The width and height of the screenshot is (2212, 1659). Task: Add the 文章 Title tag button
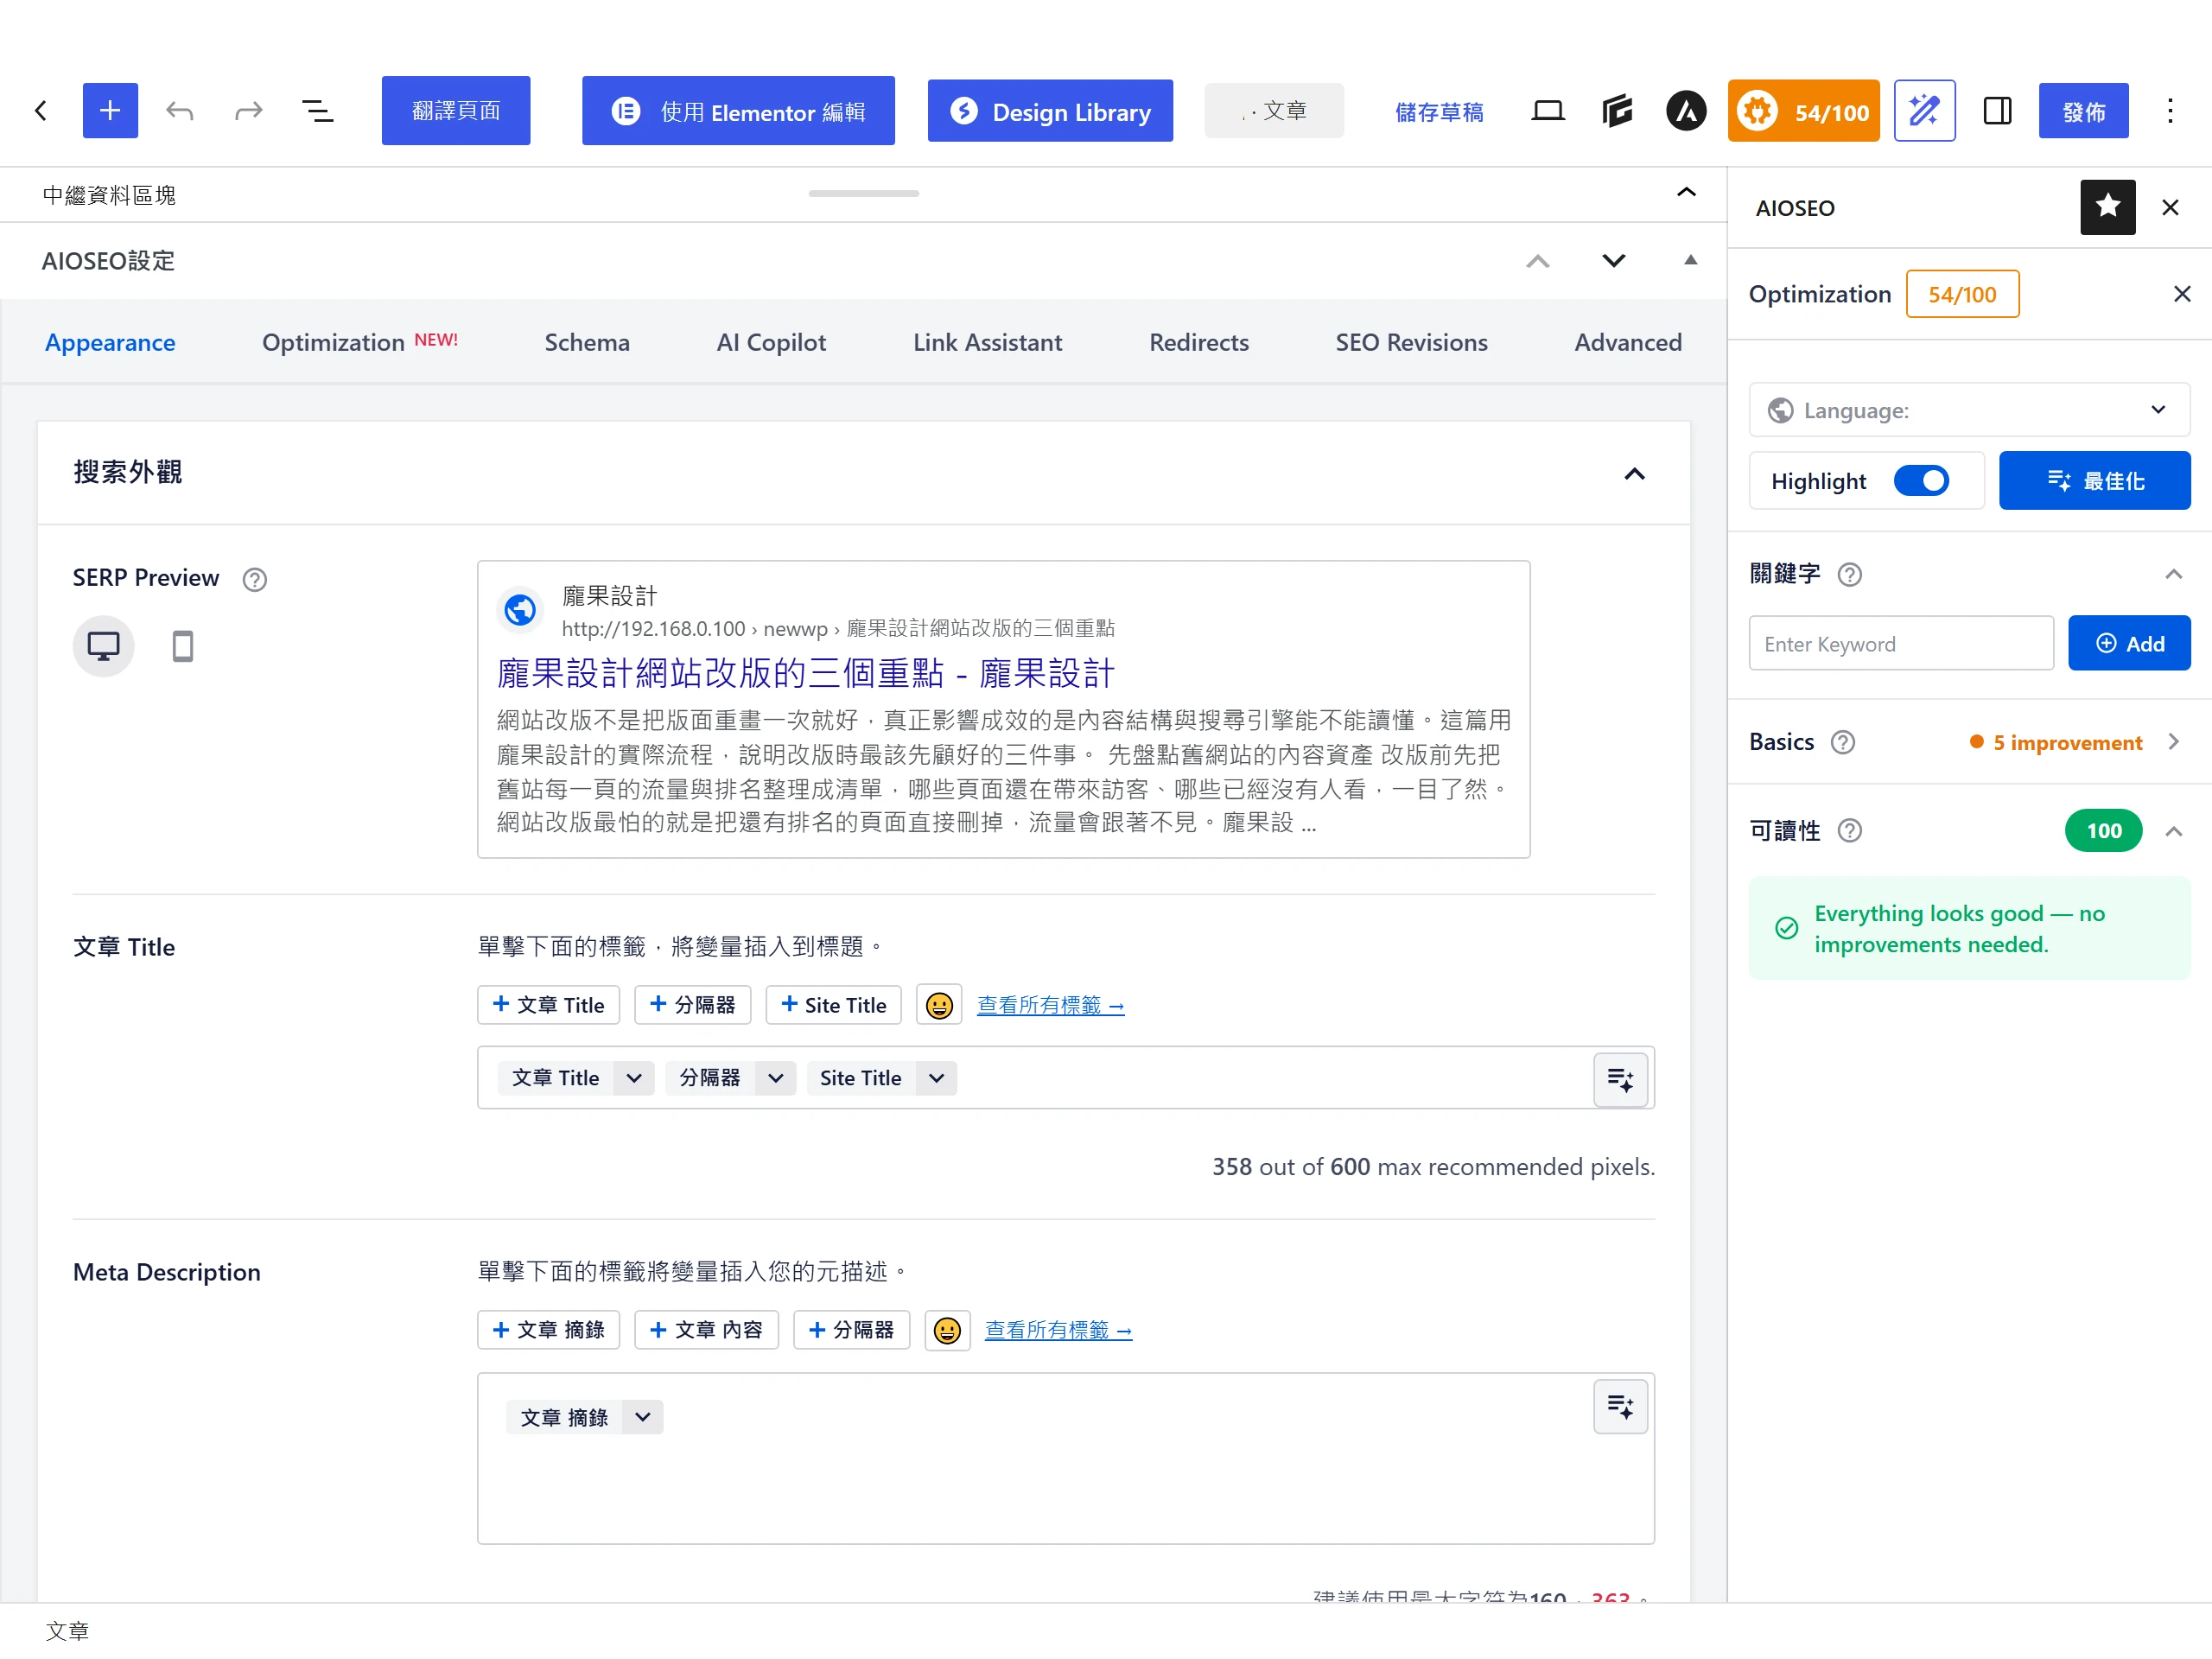(x=548, y=1004)
